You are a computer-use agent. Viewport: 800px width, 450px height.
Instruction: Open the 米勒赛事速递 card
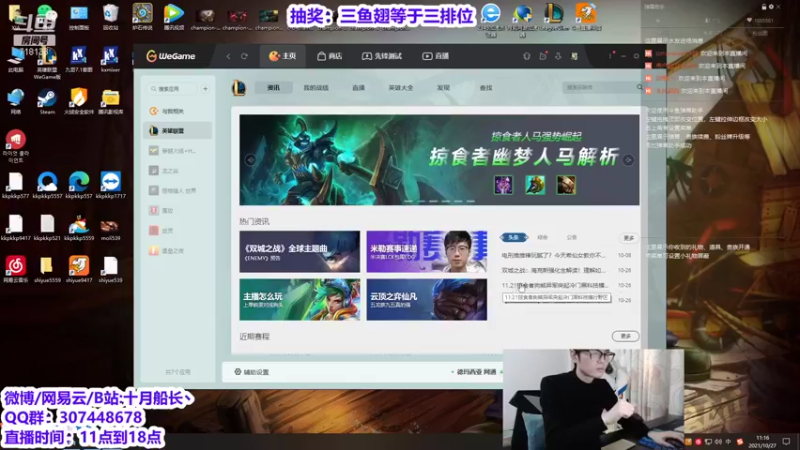[427, 252]
